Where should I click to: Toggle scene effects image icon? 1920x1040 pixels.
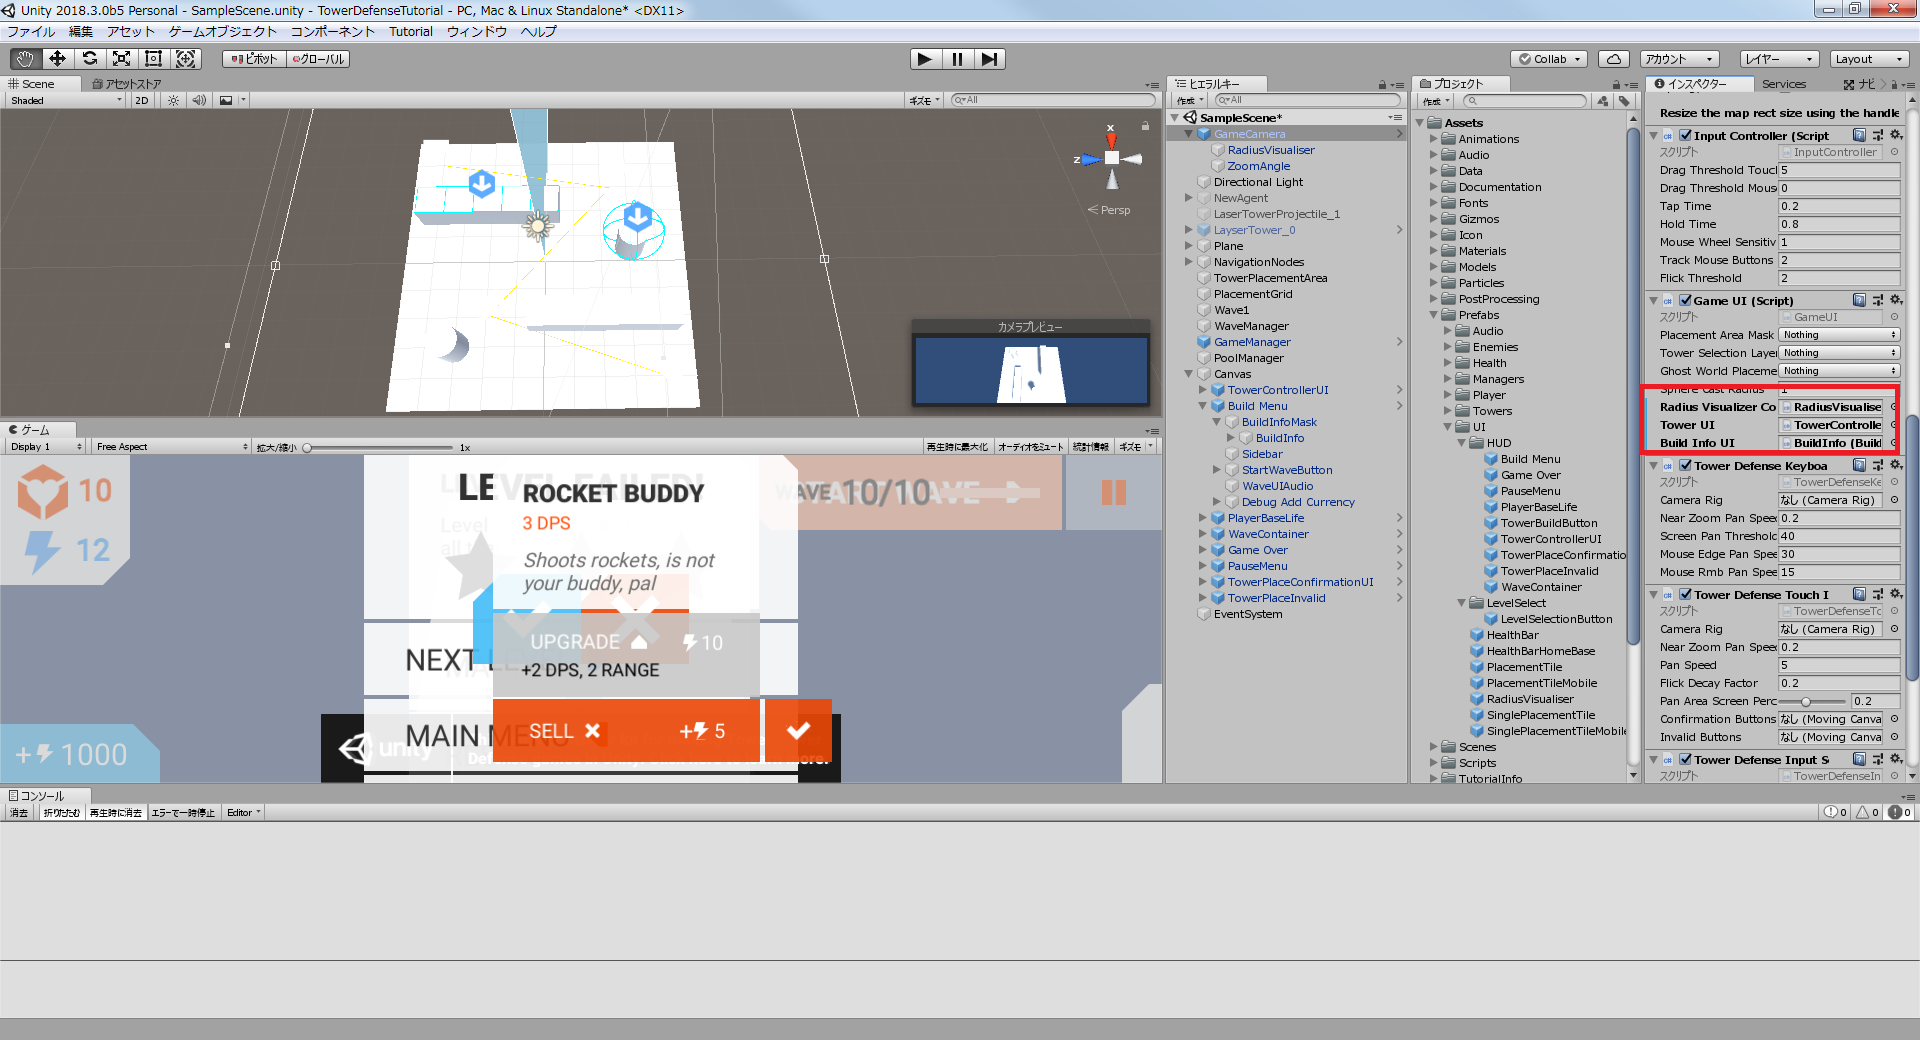click(x=226, y=100)
